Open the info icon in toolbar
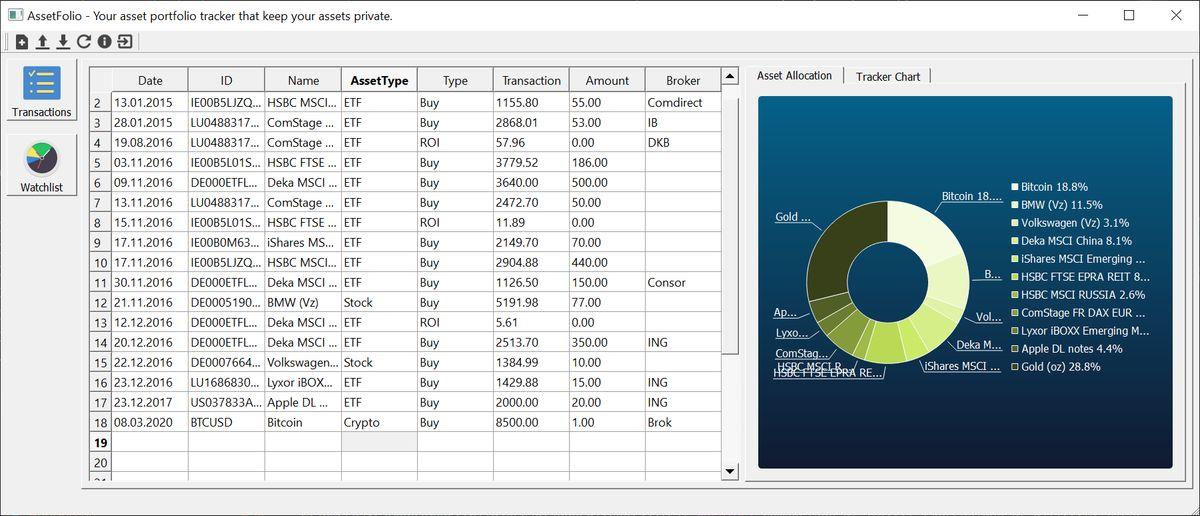1200x516 pixels. click(x=104, y=42)
